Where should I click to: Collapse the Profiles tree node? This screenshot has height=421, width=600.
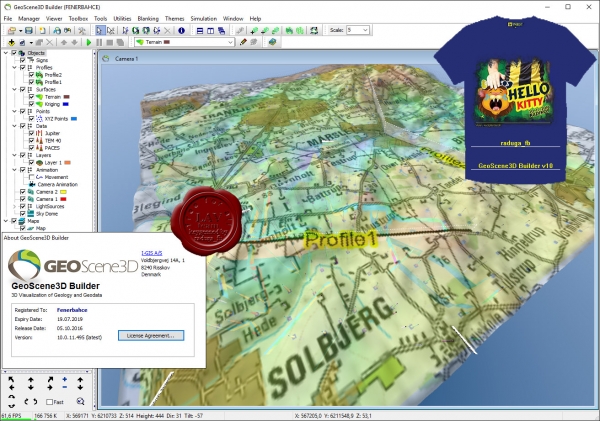coord(15,67)
